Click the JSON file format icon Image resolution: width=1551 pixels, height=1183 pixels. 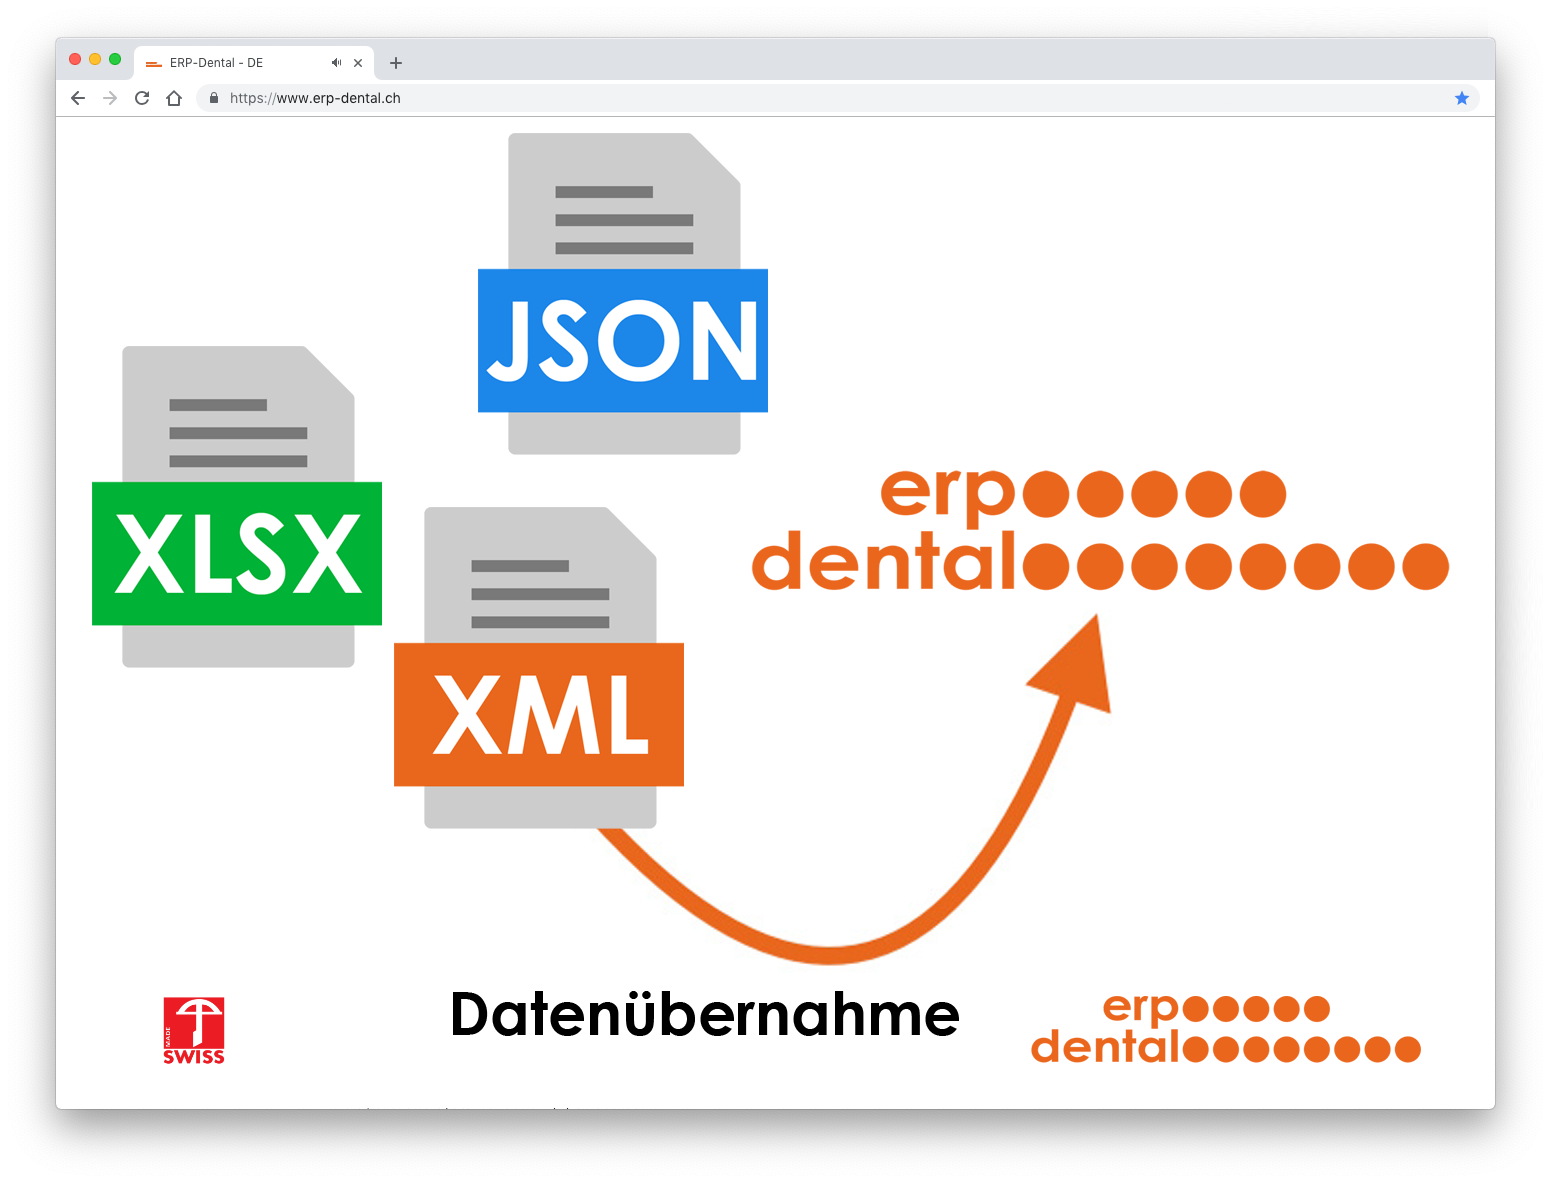[622, 341]
